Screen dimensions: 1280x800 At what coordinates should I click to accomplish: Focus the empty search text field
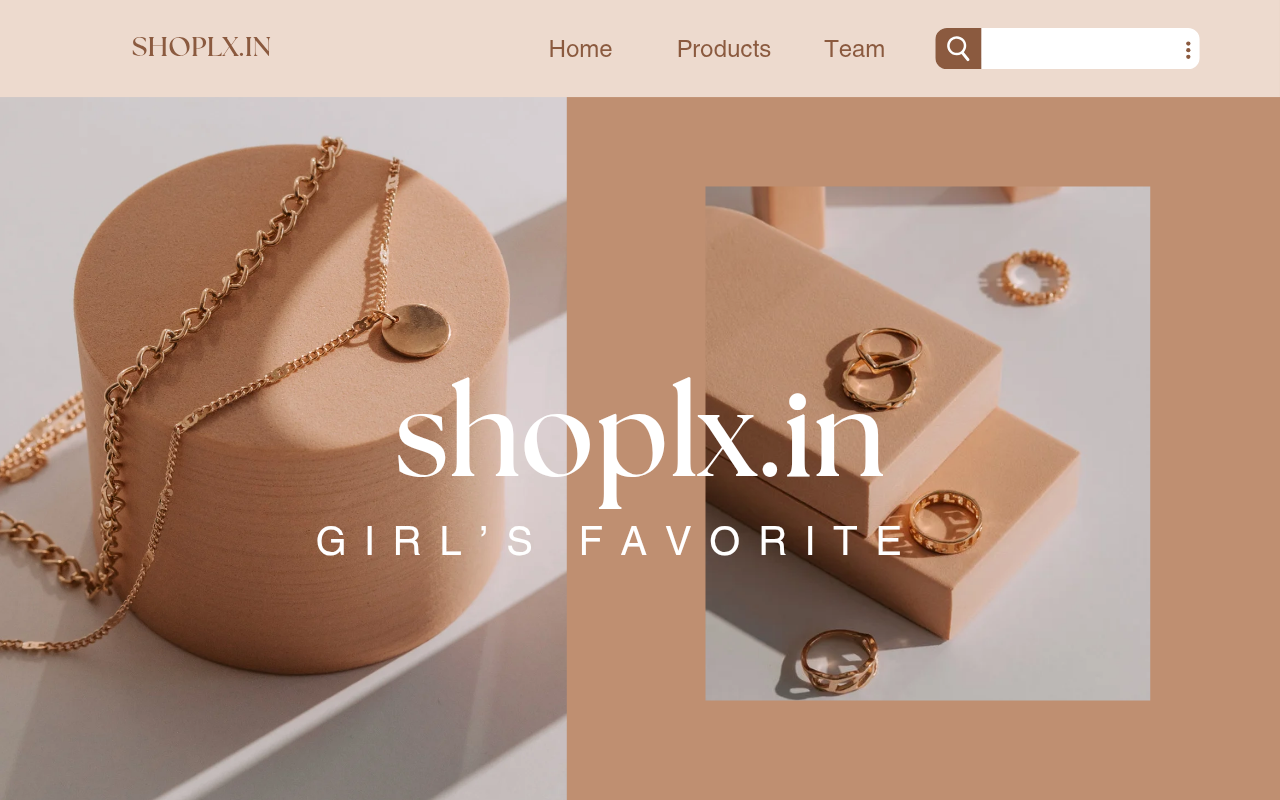(x=1080, y=48)
